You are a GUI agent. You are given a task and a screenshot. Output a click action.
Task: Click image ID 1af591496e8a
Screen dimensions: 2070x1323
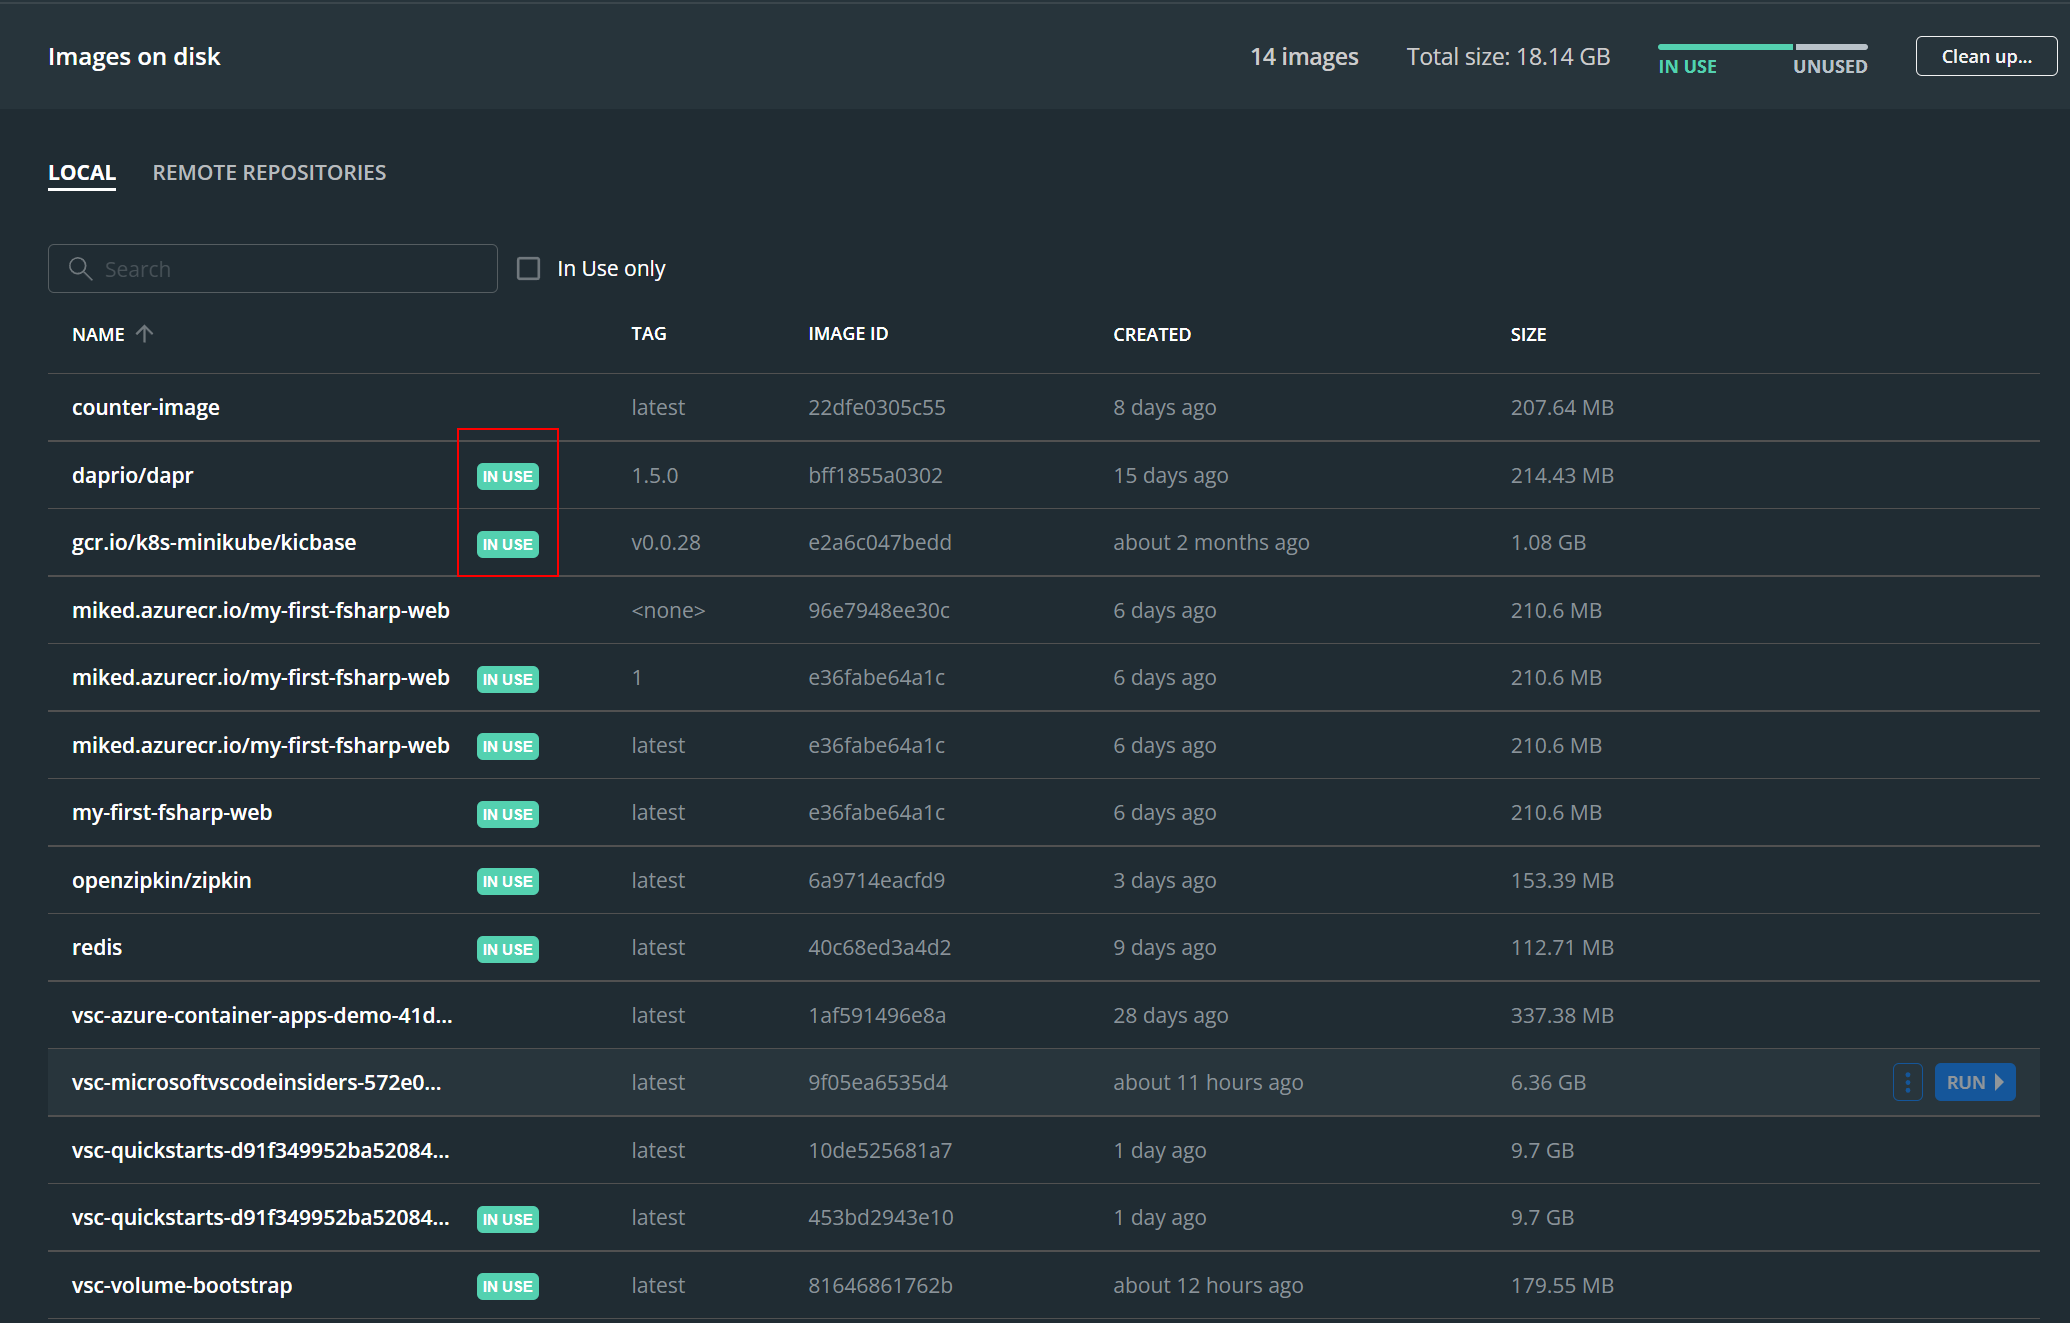(877, 1015)
